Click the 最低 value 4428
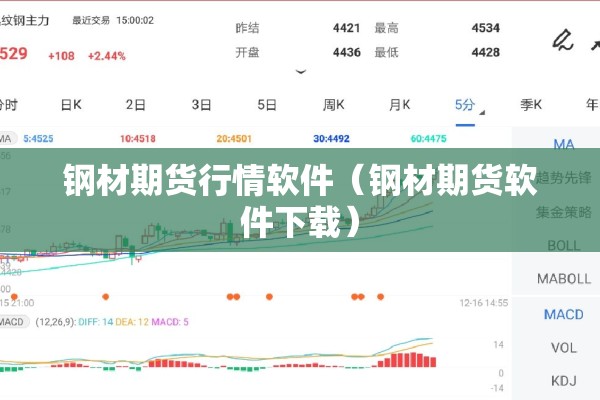600x400 pixels. 486,52
